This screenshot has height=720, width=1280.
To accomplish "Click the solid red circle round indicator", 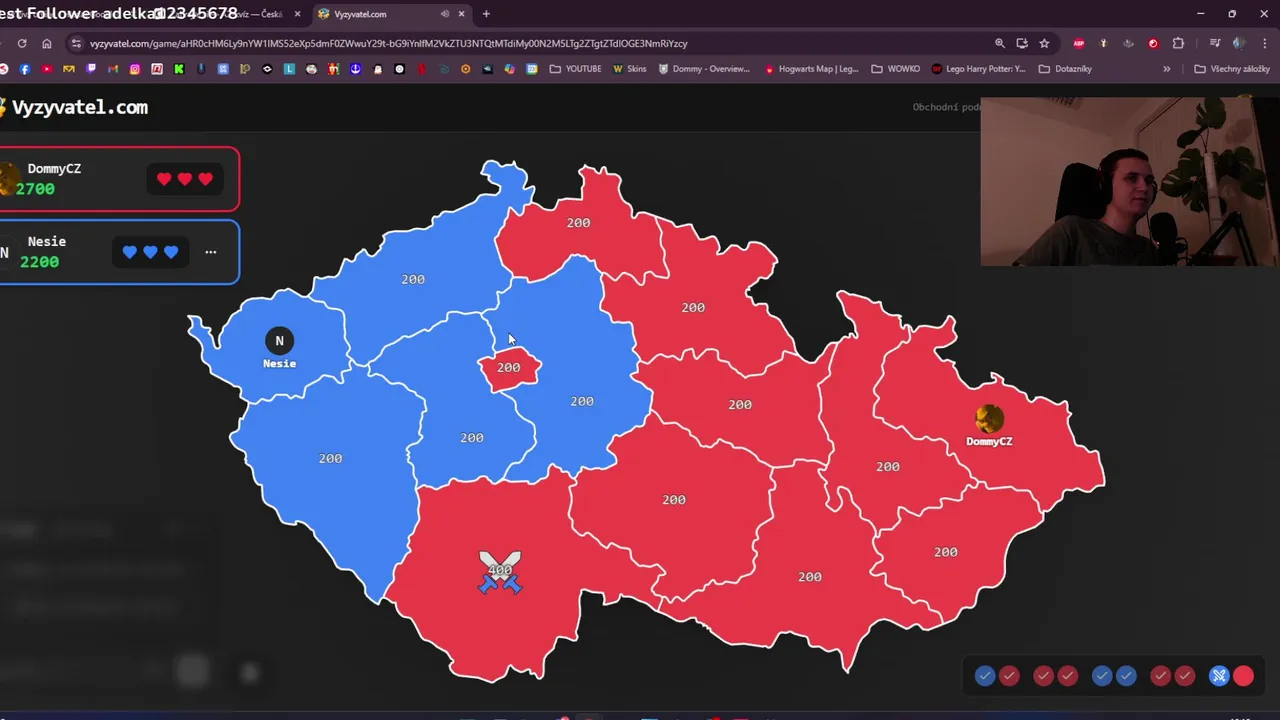I will [x=1243, y=676].
